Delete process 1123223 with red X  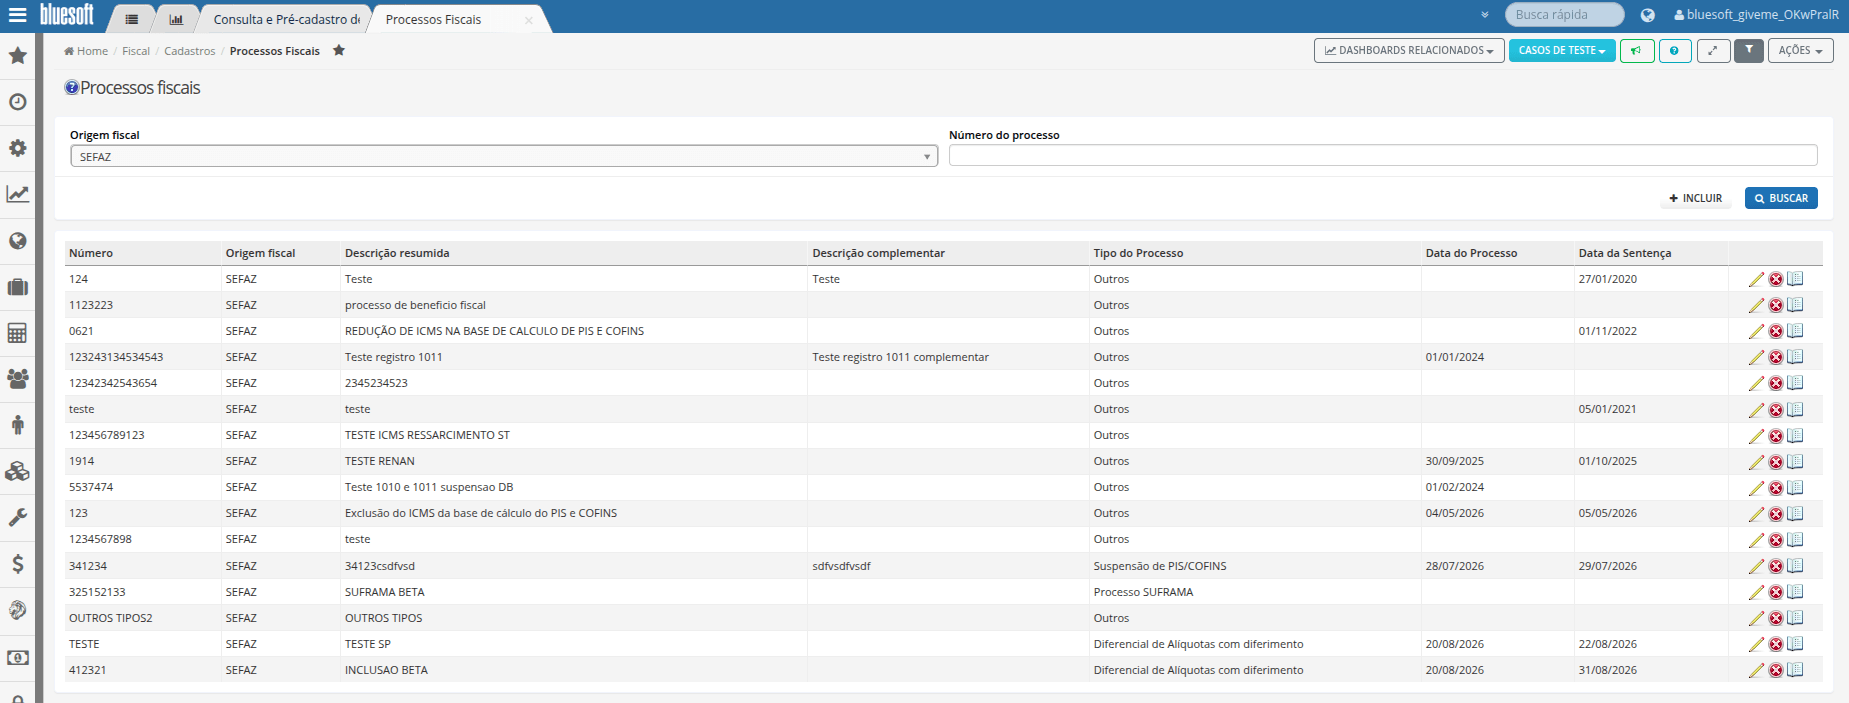1776,305
